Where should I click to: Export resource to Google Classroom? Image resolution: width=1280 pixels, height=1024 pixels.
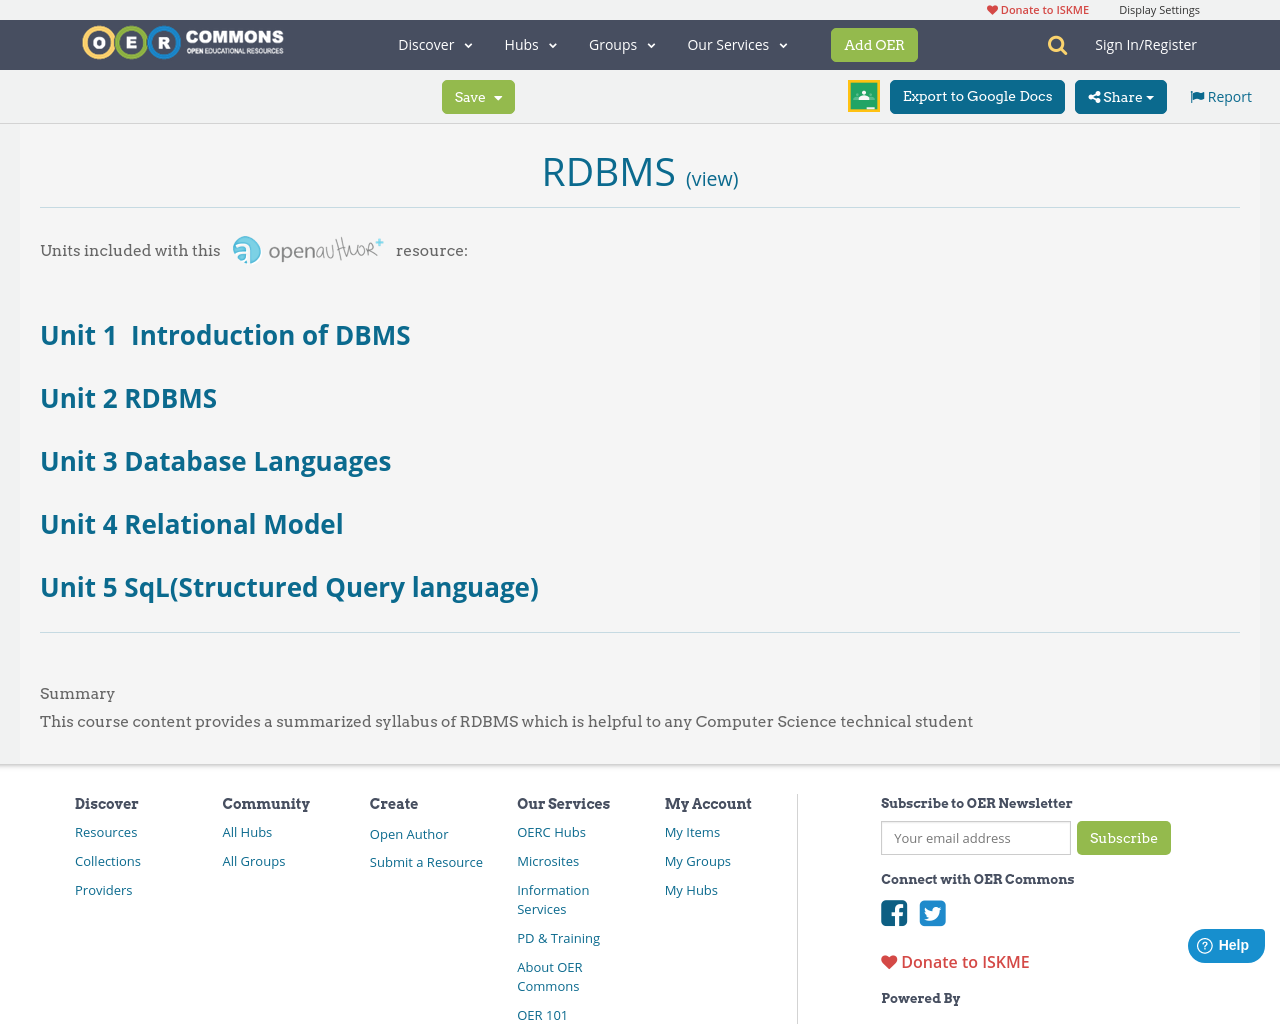(x=863, y=95)
